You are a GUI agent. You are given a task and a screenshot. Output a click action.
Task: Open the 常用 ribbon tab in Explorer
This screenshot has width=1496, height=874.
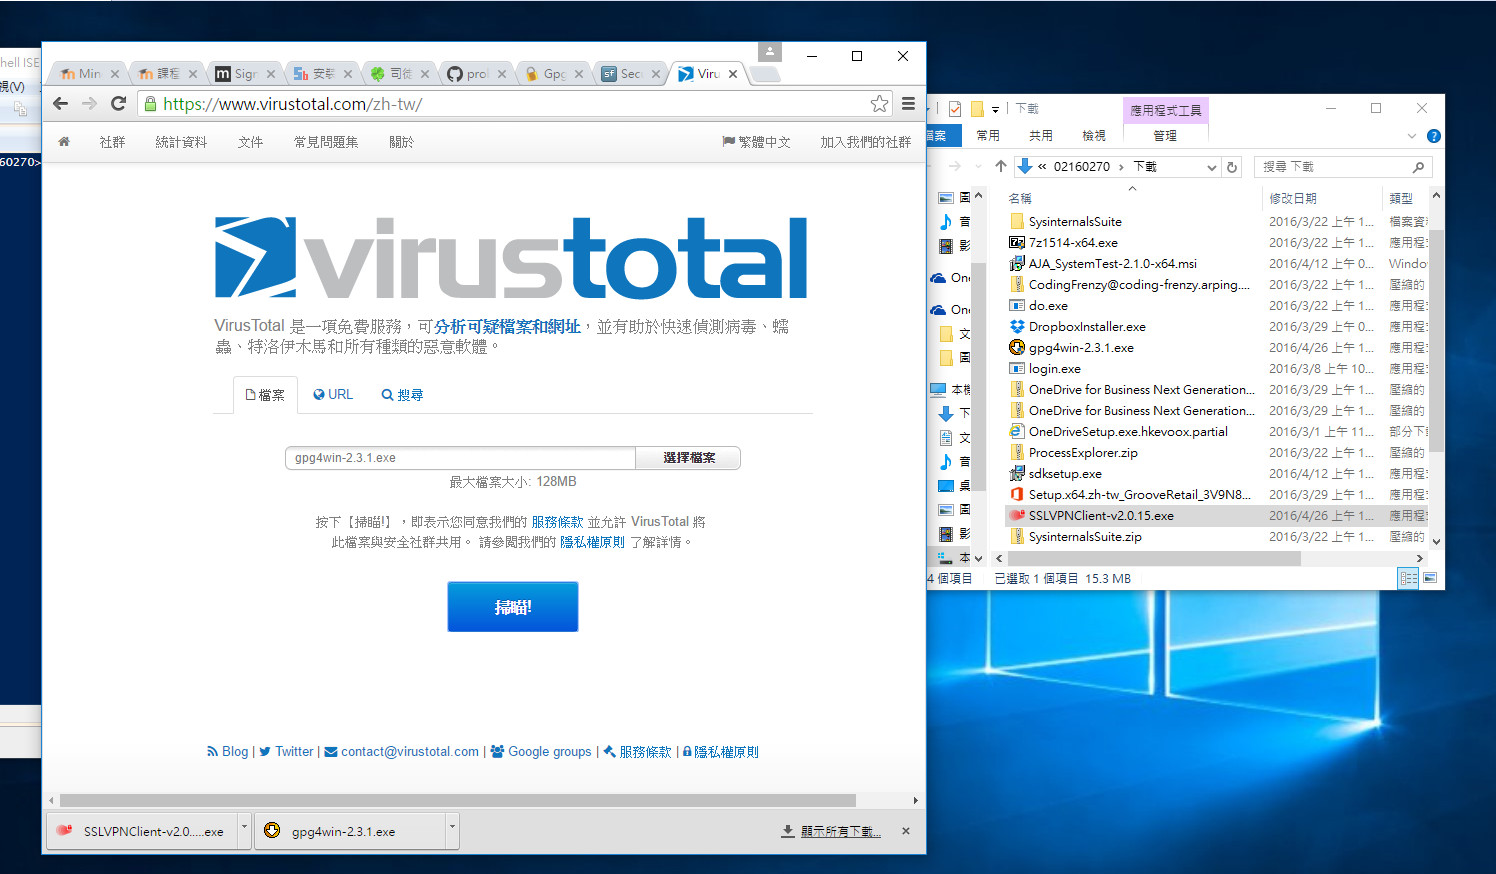click(988, 136)
